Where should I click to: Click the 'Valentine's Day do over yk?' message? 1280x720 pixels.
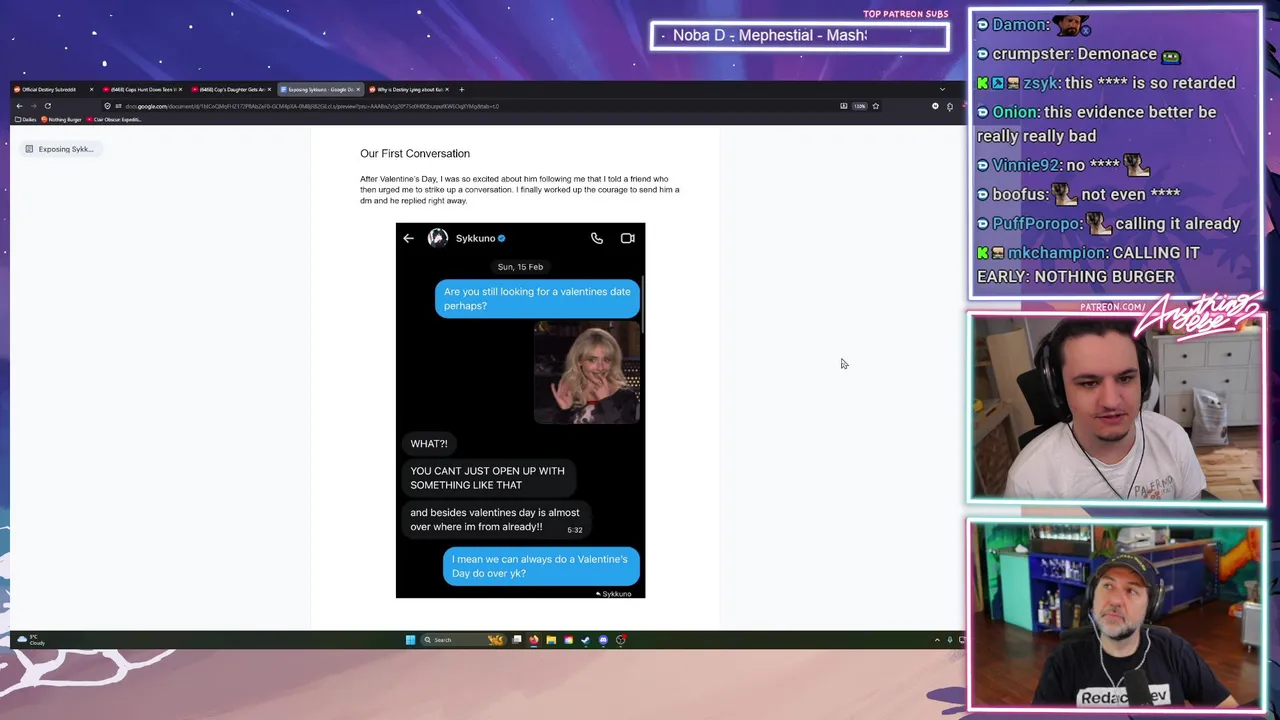[540, 566]
